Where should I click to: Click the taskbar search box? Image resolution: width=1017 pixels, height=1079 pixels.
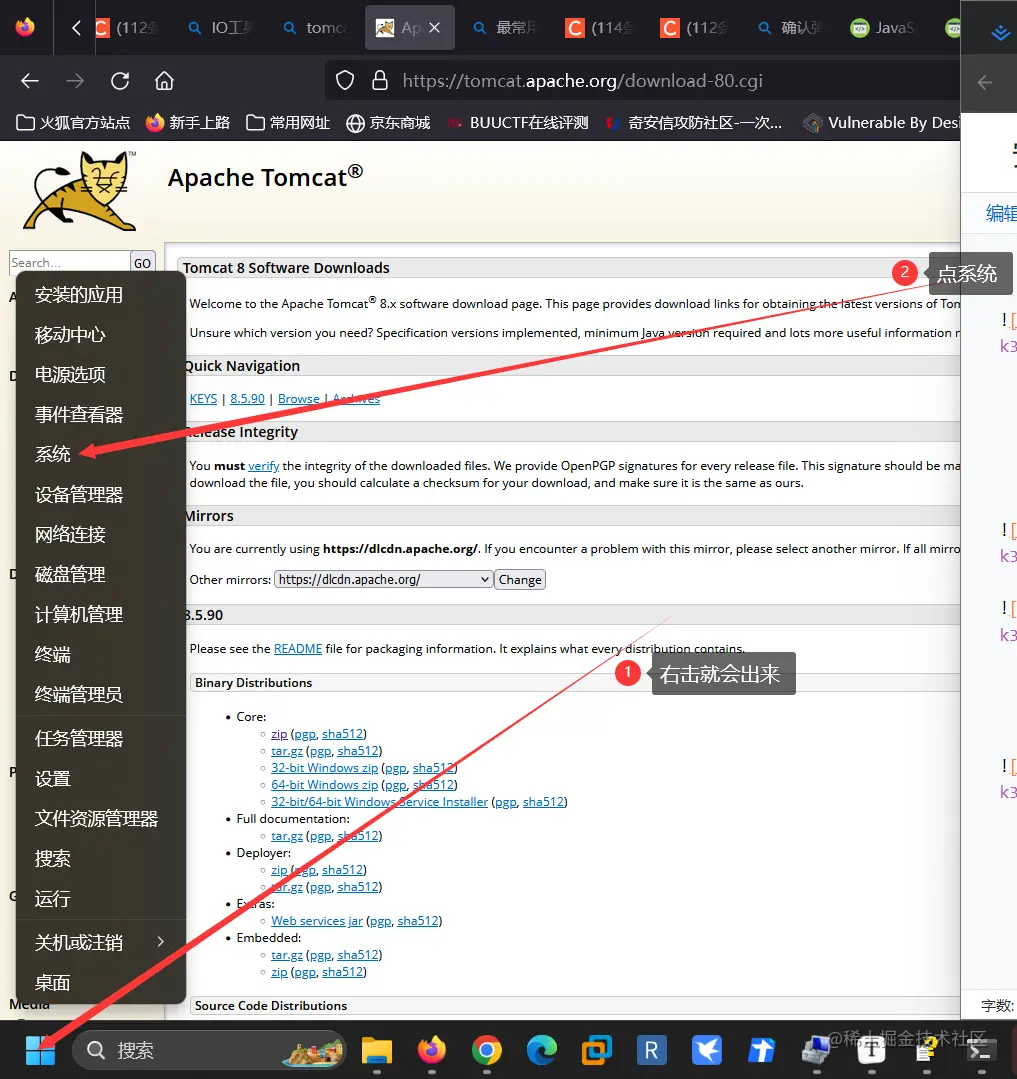[x=208, y=1050]
